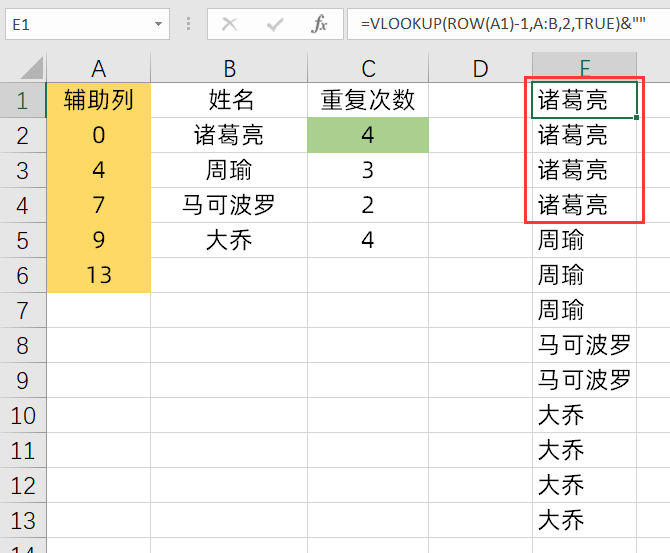Click cell E2 诸葛亮
Image resolution: width=670 pixels, height=553 pixels.
point(585,135)
